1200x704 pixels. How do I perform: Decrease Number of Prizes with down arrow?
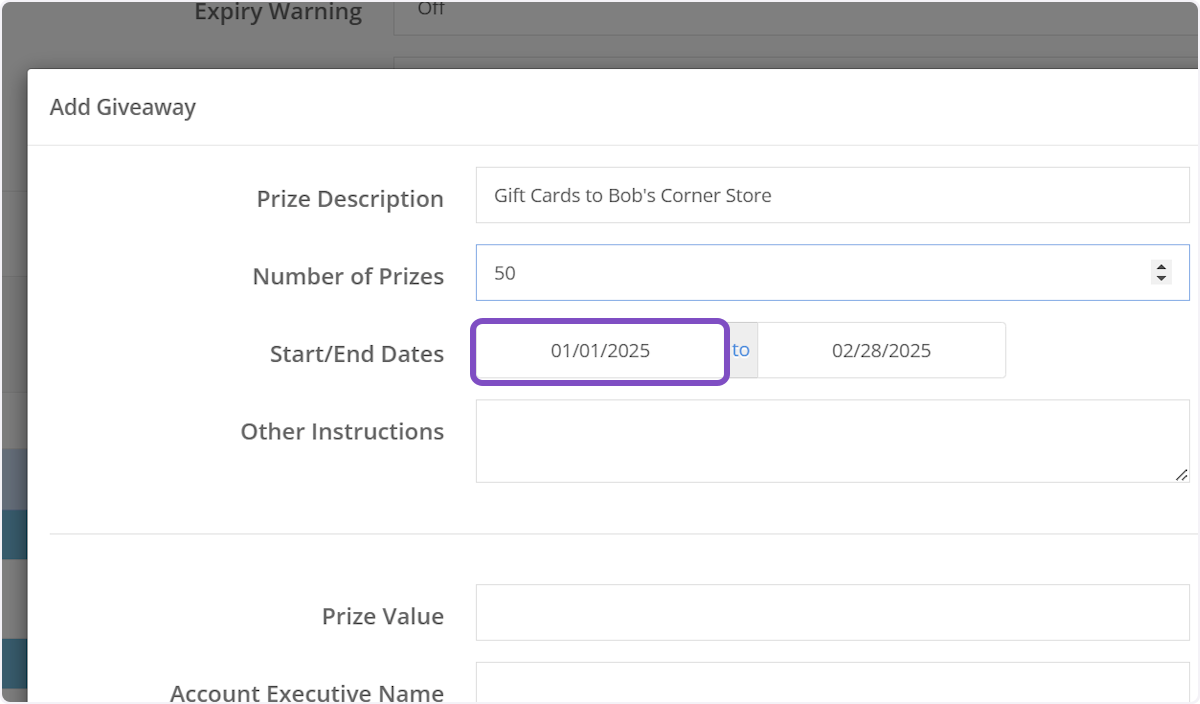(x=1161, y=279)
